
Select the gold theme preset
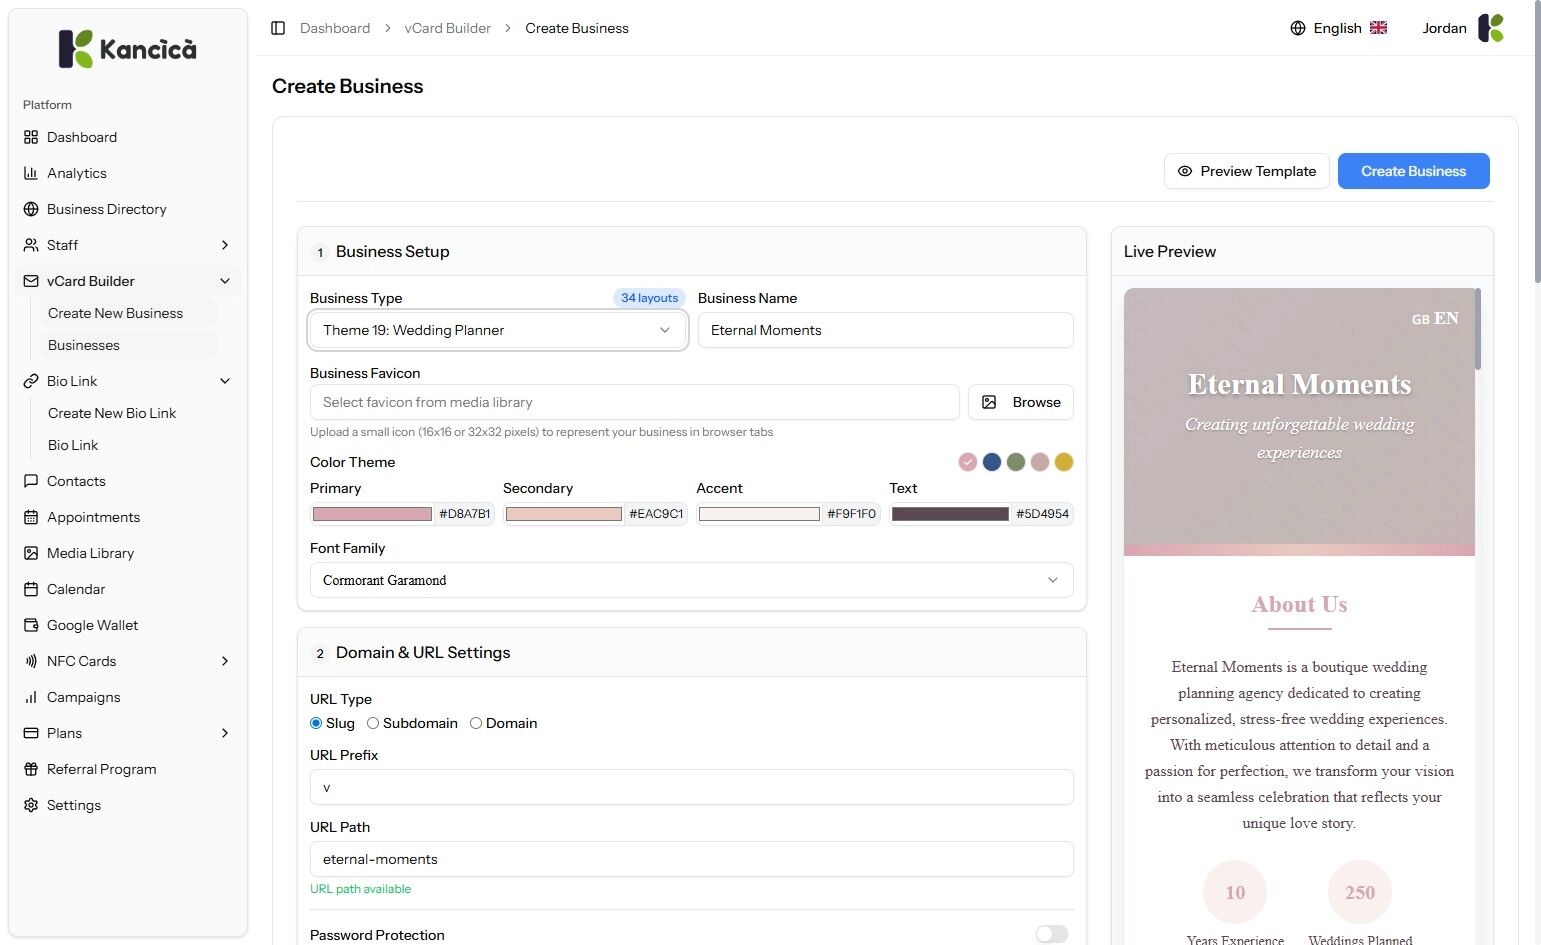coord(1064,462)
